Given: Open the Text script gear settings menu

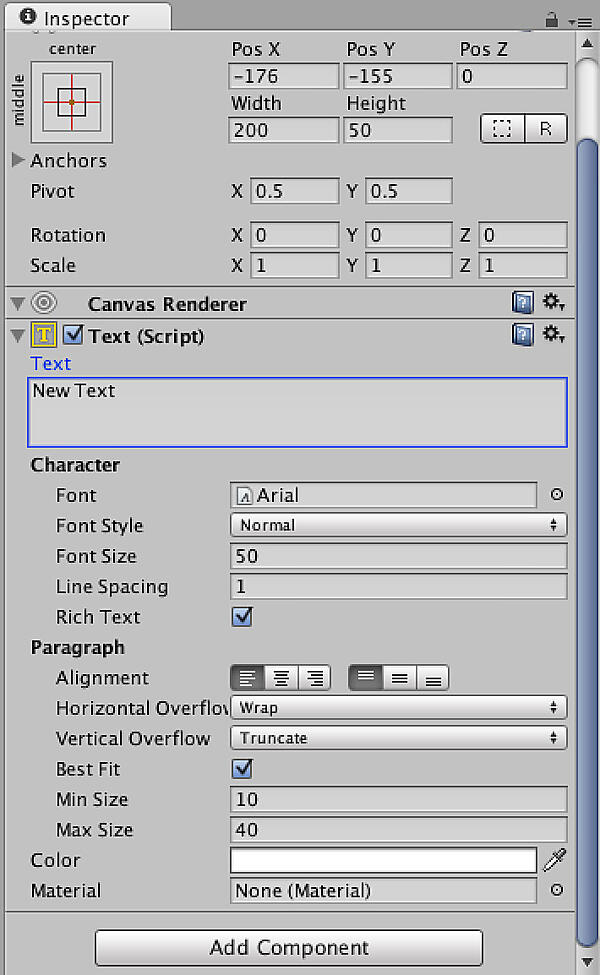Looking at the screenshot, I should pyautogui.click(x=553, y=335).
